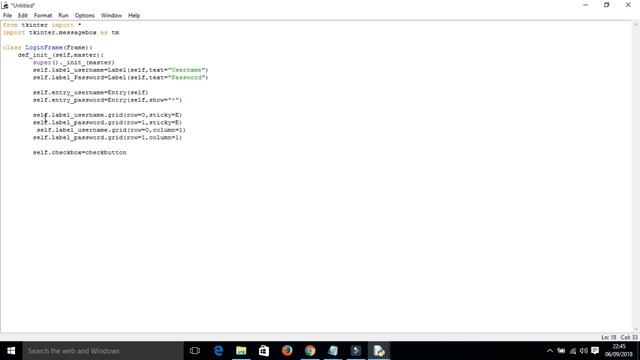Open the Windows Start menu
The image size is (640, 360).
point(11,351)
